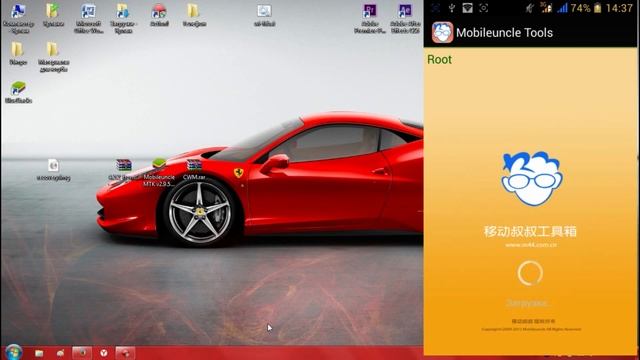Tap the website link below Chinese title
Screen dimensions: 640x360
531,245
